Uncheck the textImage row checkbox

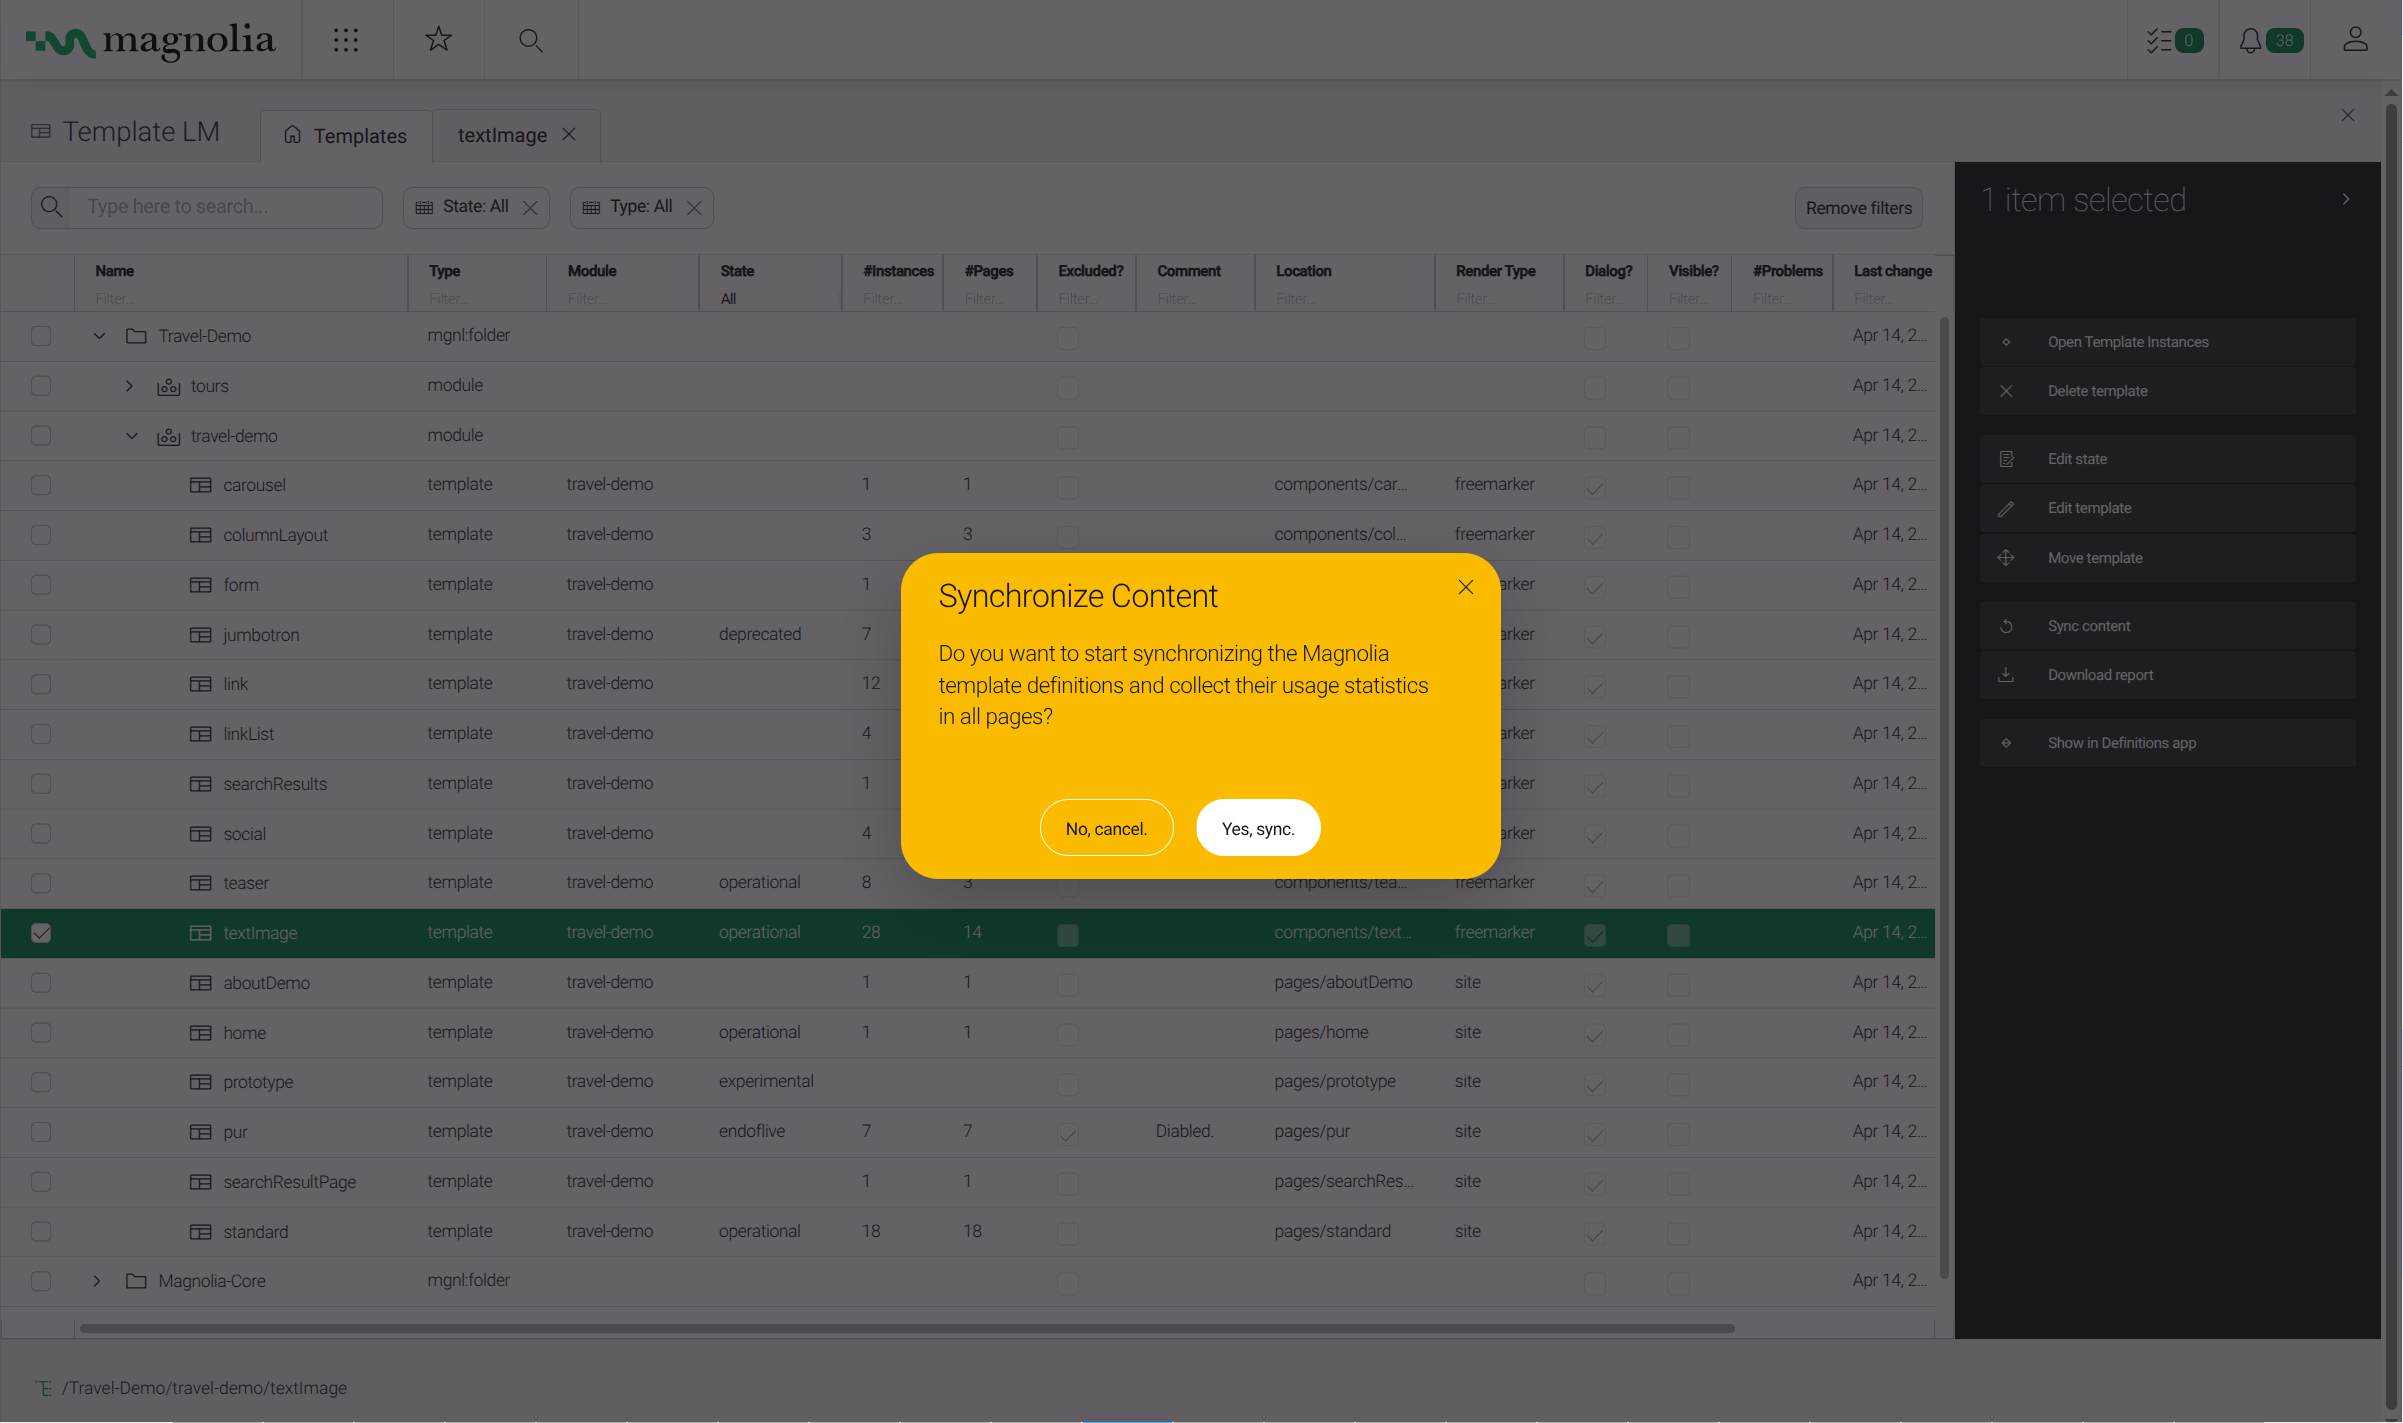pos(41,933)
